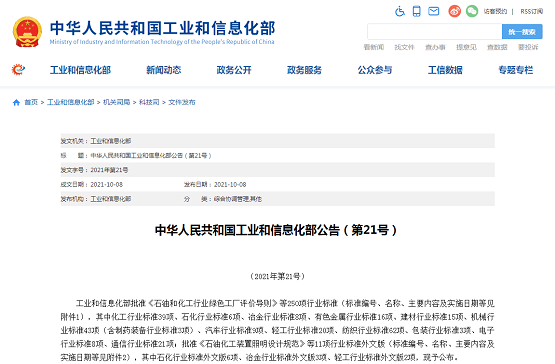Image resolution: width=555 pixels, height=364 pixels.
Task: Open 科技司 in the breadcrumb
Action: click(149, 102)
